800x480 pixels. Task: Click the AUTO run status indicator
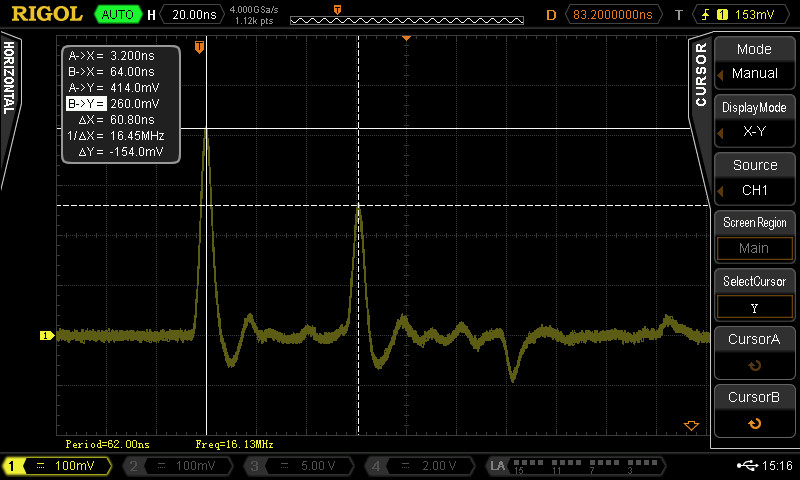click(118, 14)
